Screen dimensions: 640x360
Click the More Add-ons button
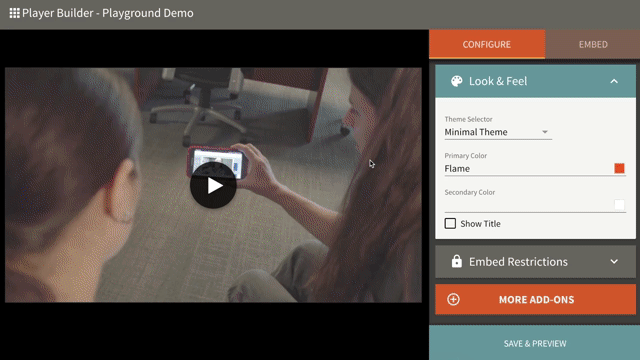tap(535, 299)
